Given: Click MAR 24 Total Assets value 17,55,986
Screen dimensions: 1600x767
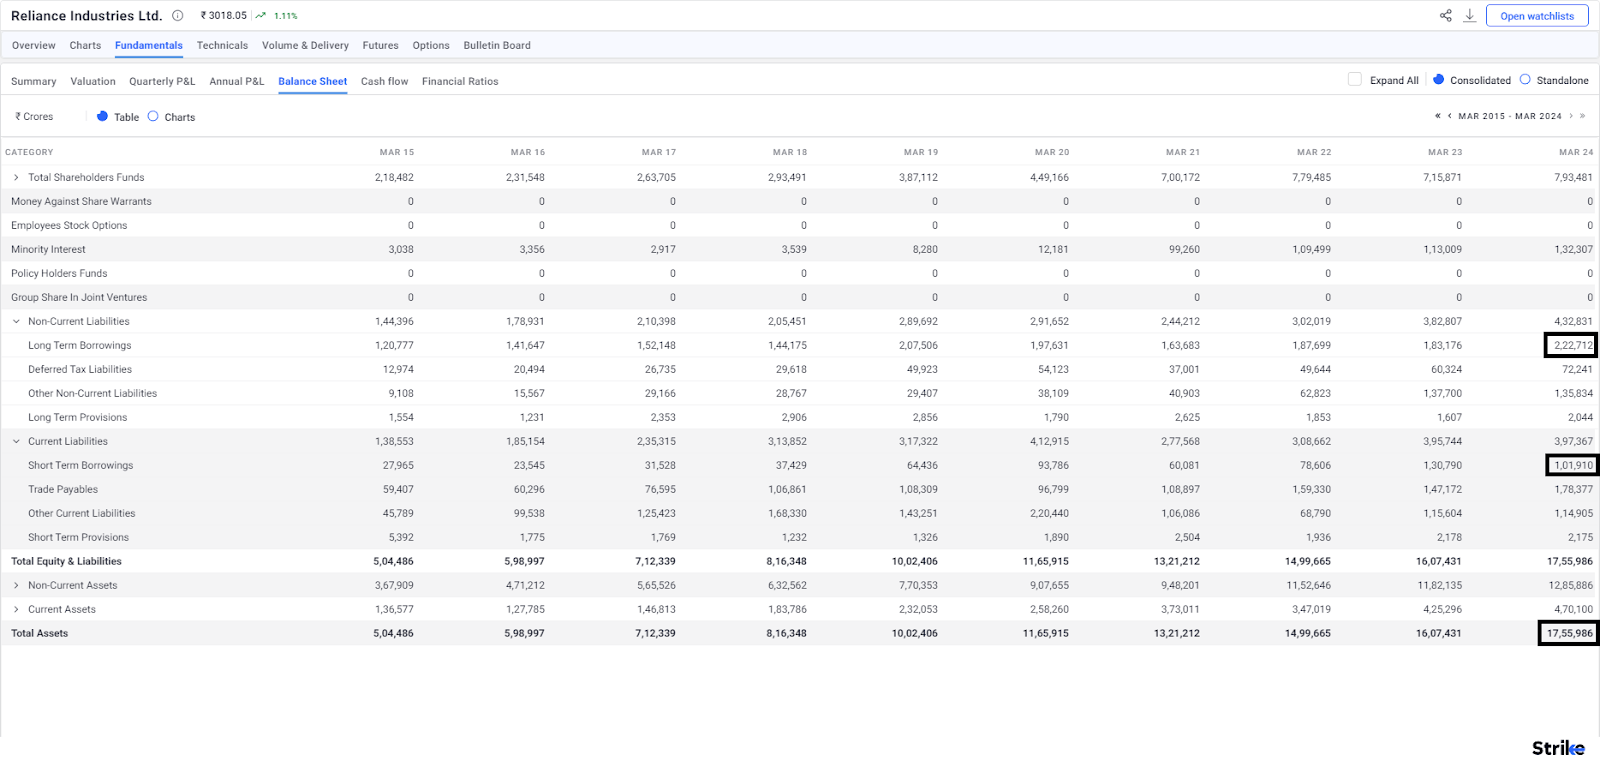Looking at the screenshot, I should [x=1570, y=633].
